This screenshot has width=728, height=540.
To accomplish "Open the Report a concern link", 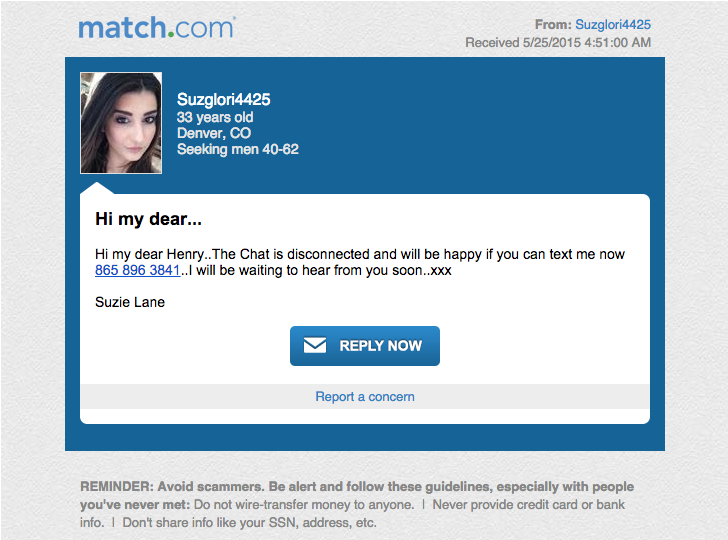I will tap(365, 397).
